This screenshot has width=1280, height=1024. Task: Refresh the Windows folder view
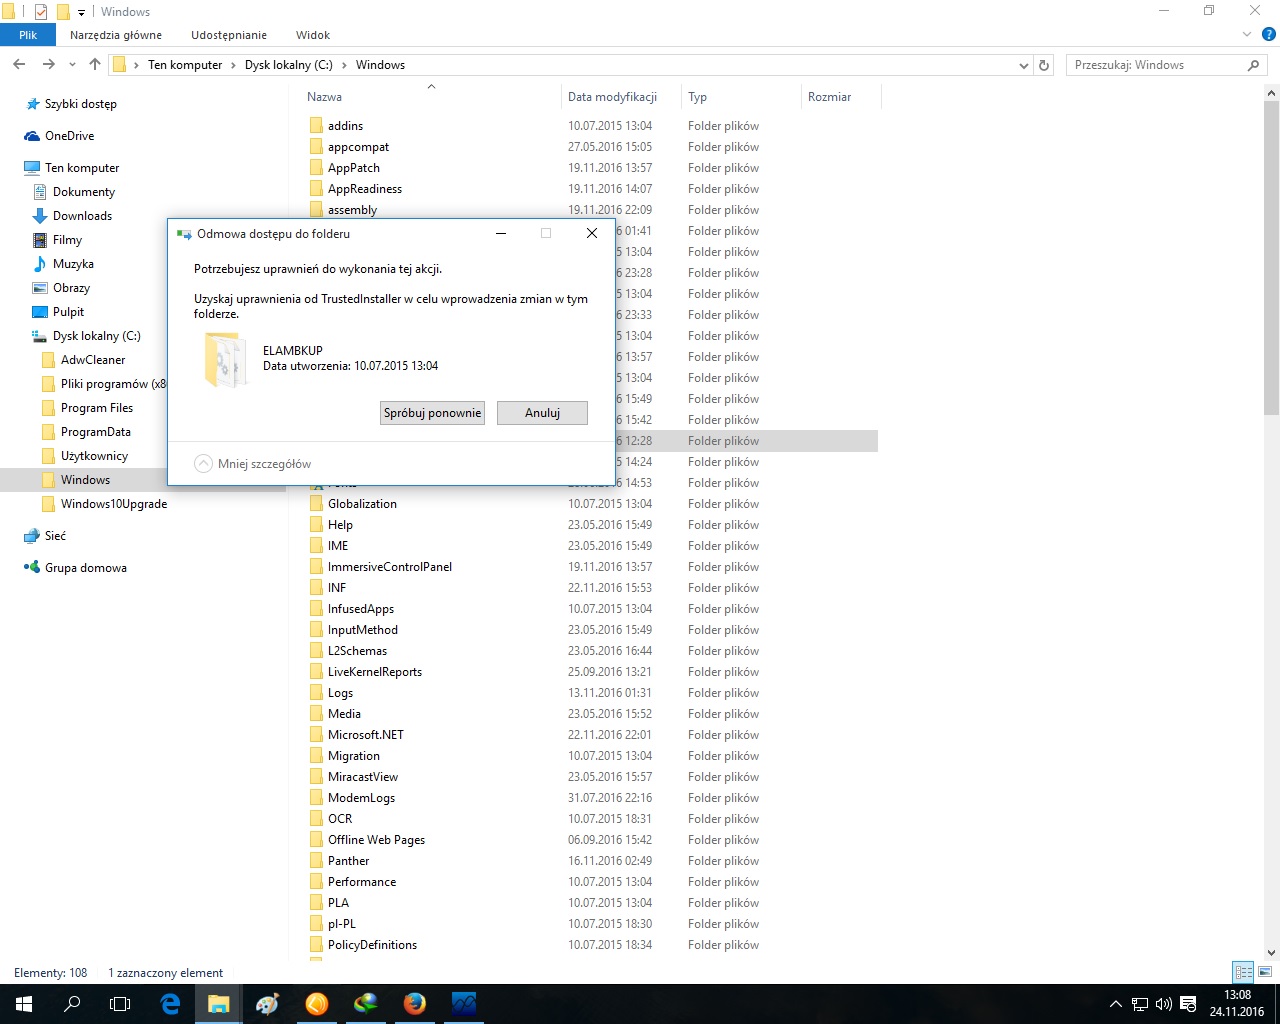pos(1044,65)
